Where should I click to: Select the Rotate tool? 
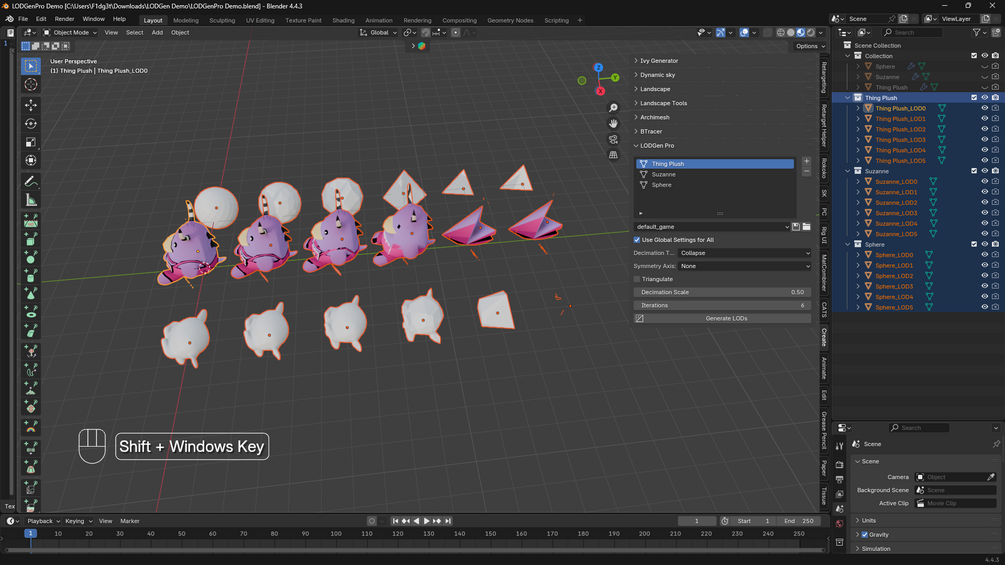point(31,123)
